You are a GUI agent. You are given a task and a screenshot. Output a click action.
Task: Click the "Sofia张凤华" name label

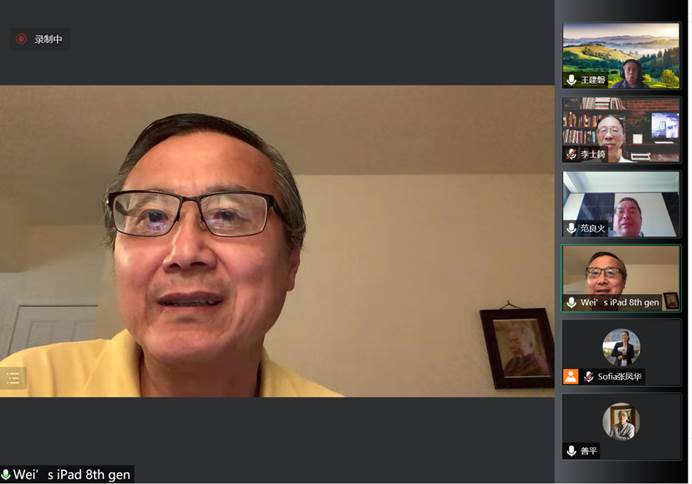pyautogui.click(x=620, y=377)
